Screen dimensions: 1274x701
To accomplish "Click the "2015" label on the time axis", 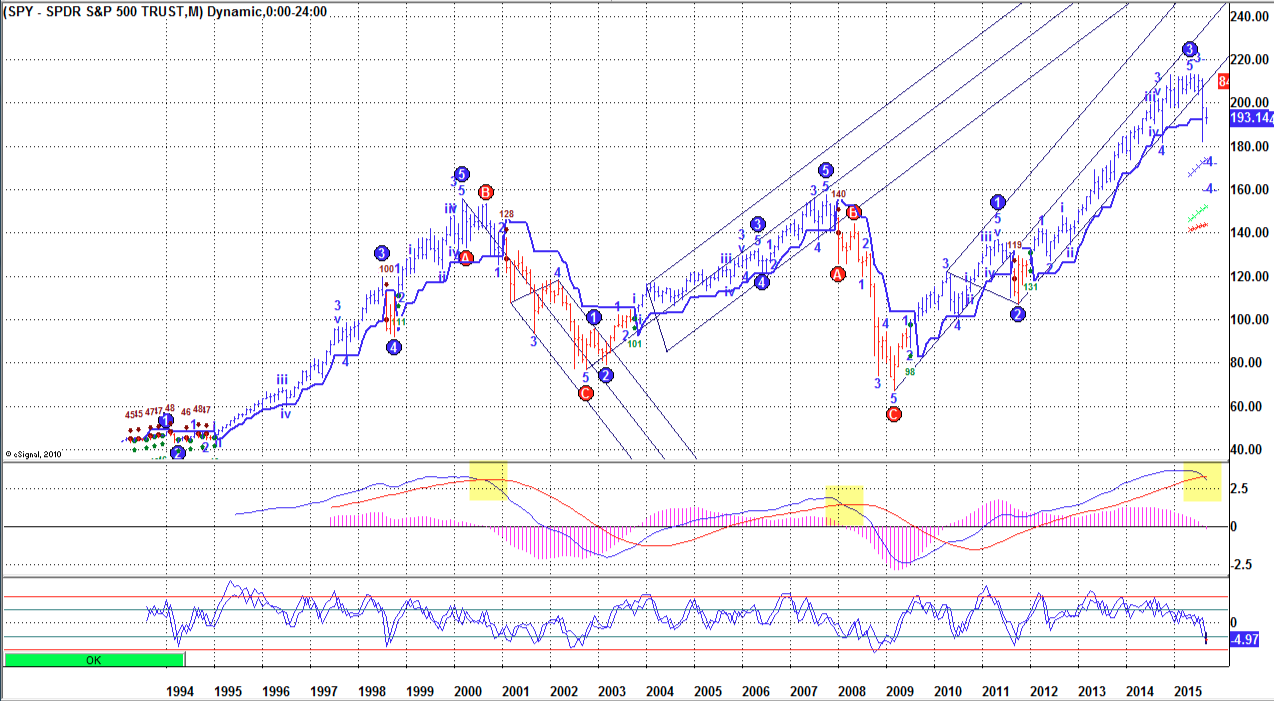I will [x=1189, y=690].
